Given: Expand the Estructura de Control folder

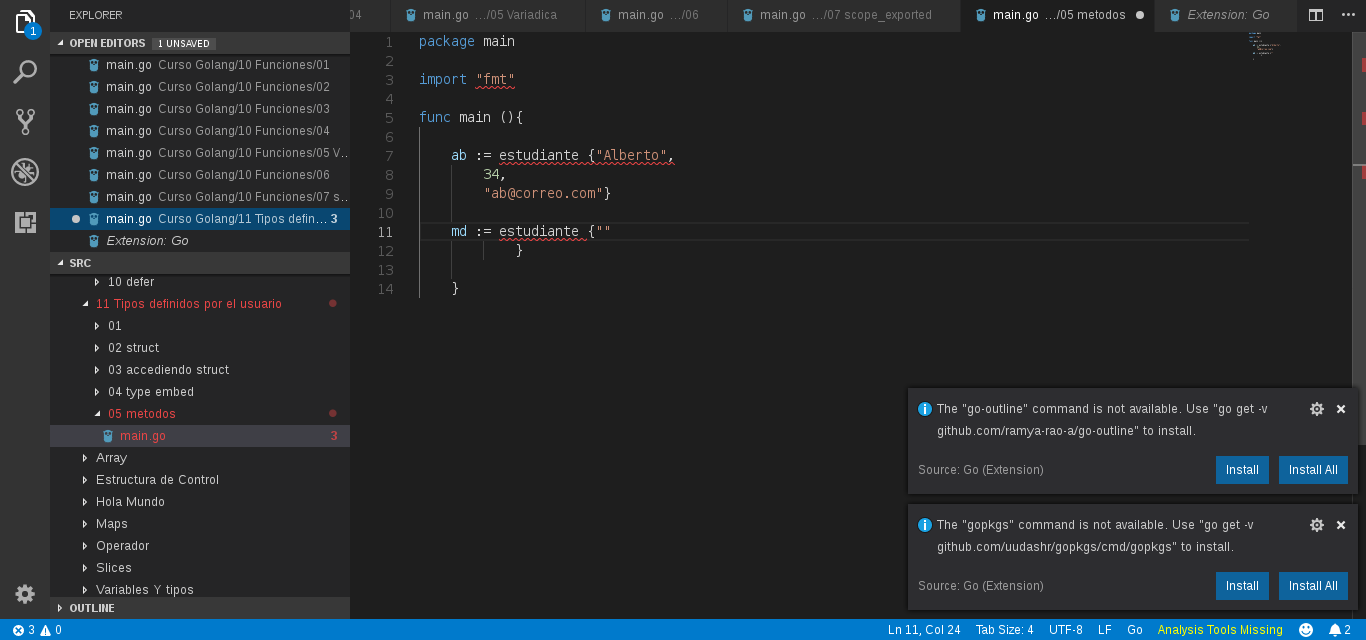Looking at the screenshot, I should (85, 480).
